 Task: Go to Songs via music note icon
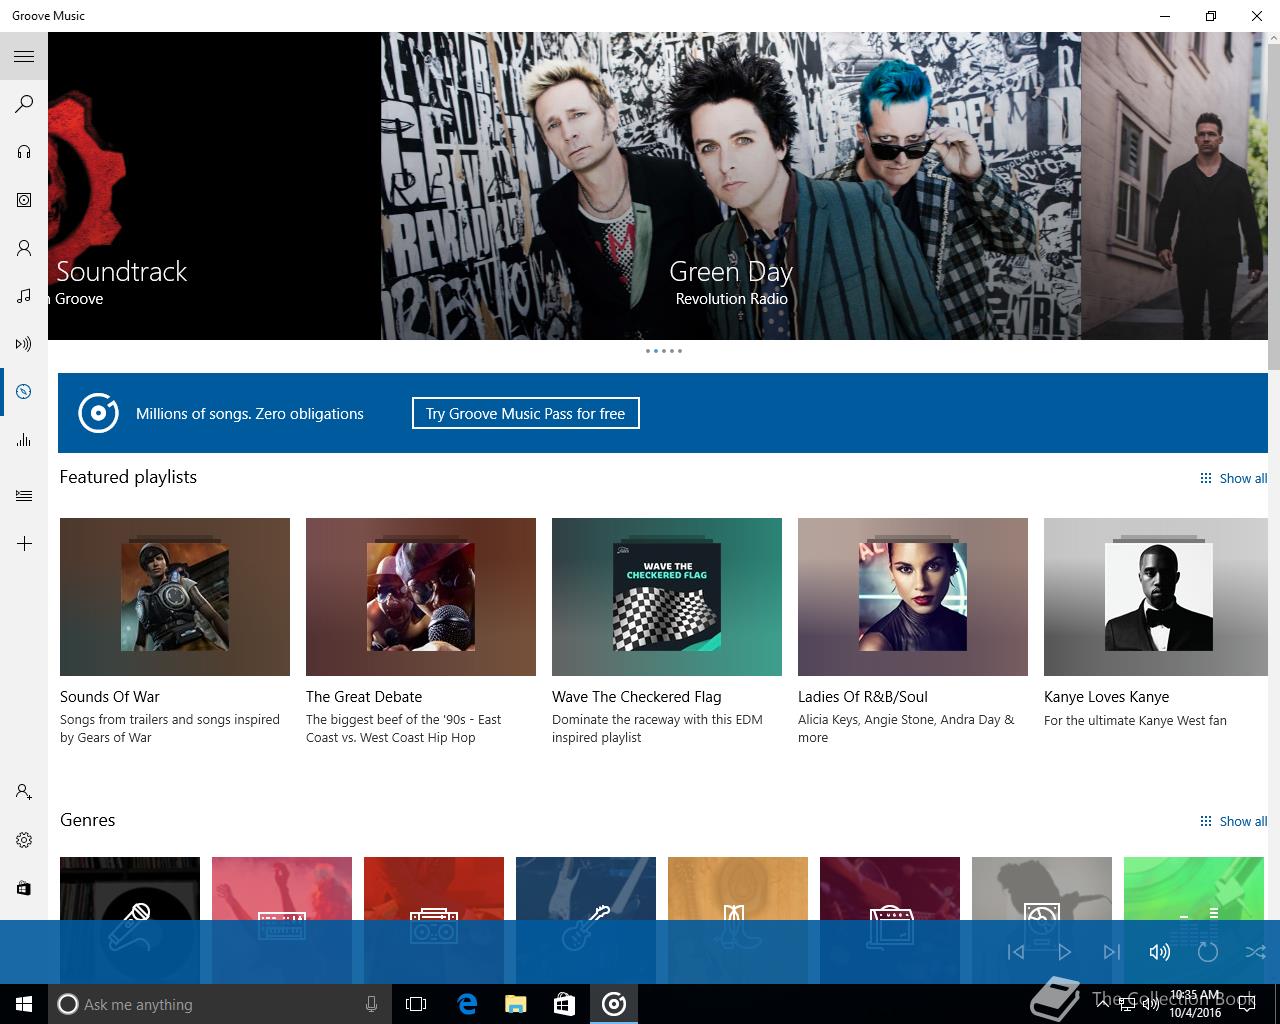24,296
